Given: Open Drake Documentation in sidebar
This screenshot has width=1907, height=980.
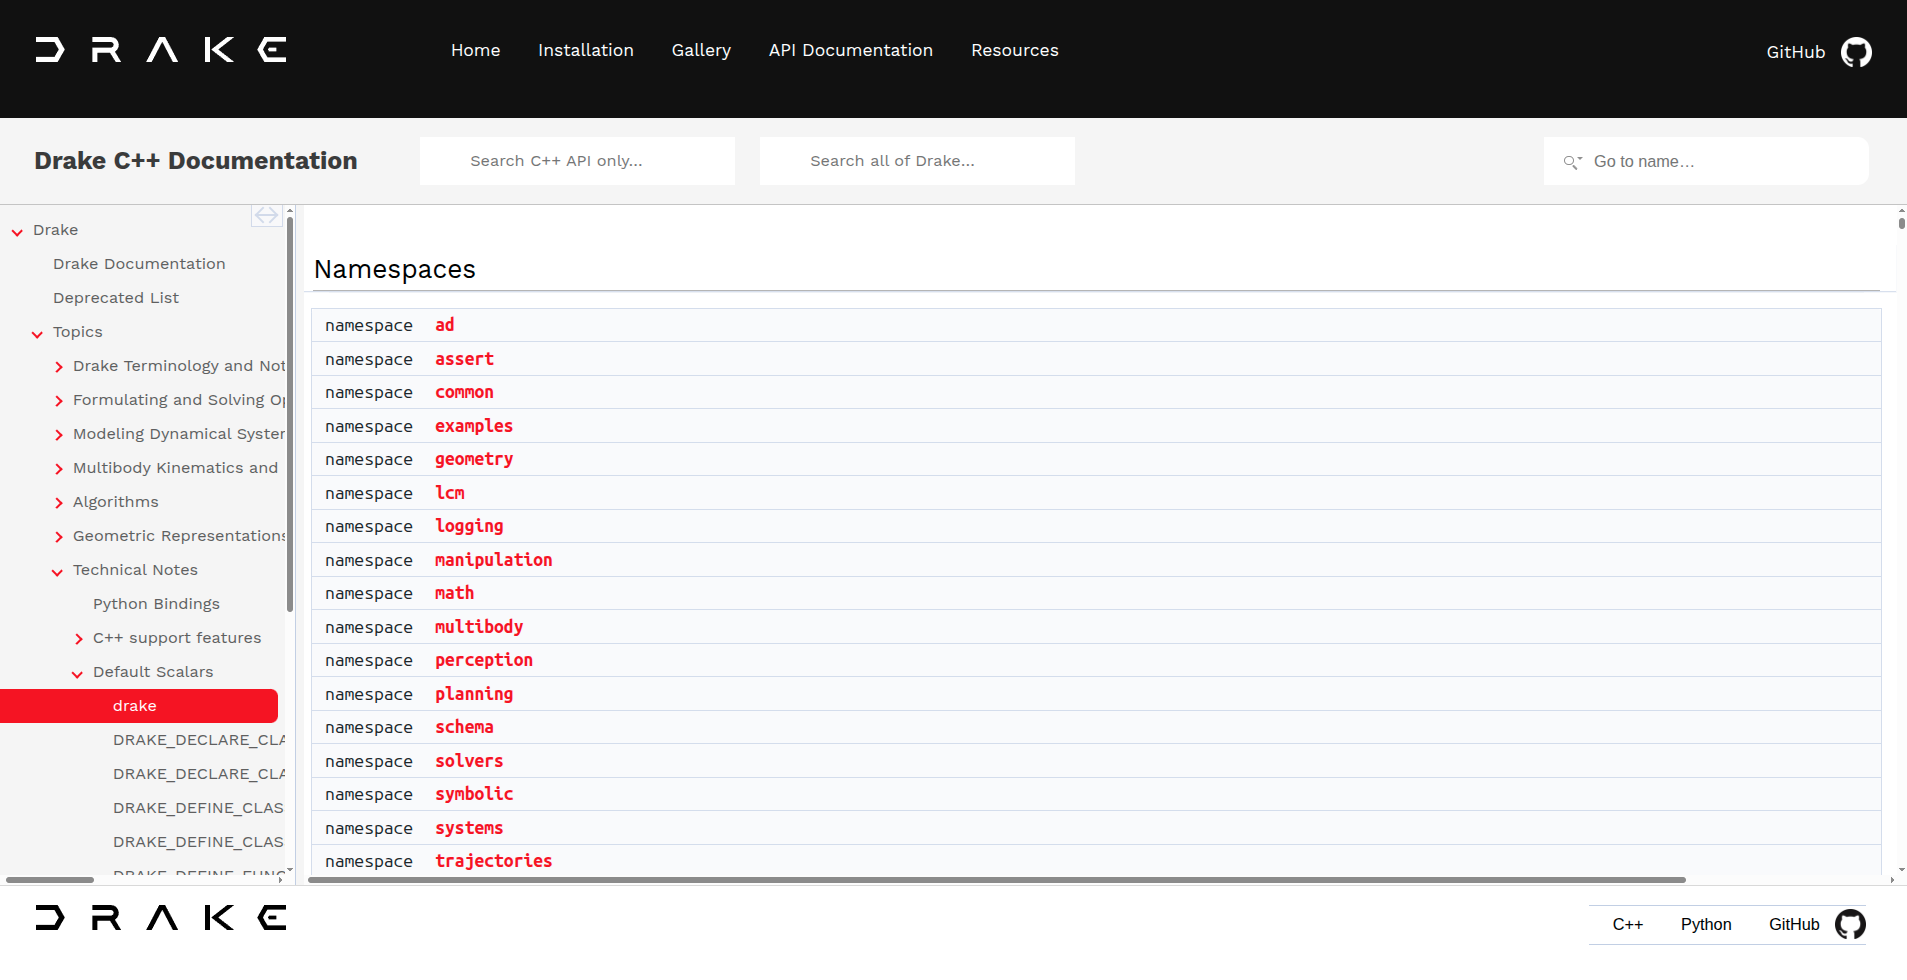Looking at the screenshot, I should click(139, 264).
